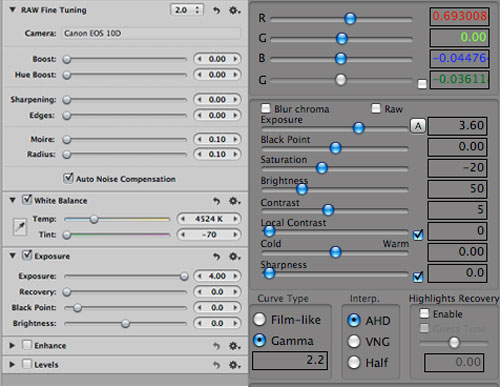Decrease Brightness value with left arrow
Viewport: 500px width, 387px height.
point(199,323)
